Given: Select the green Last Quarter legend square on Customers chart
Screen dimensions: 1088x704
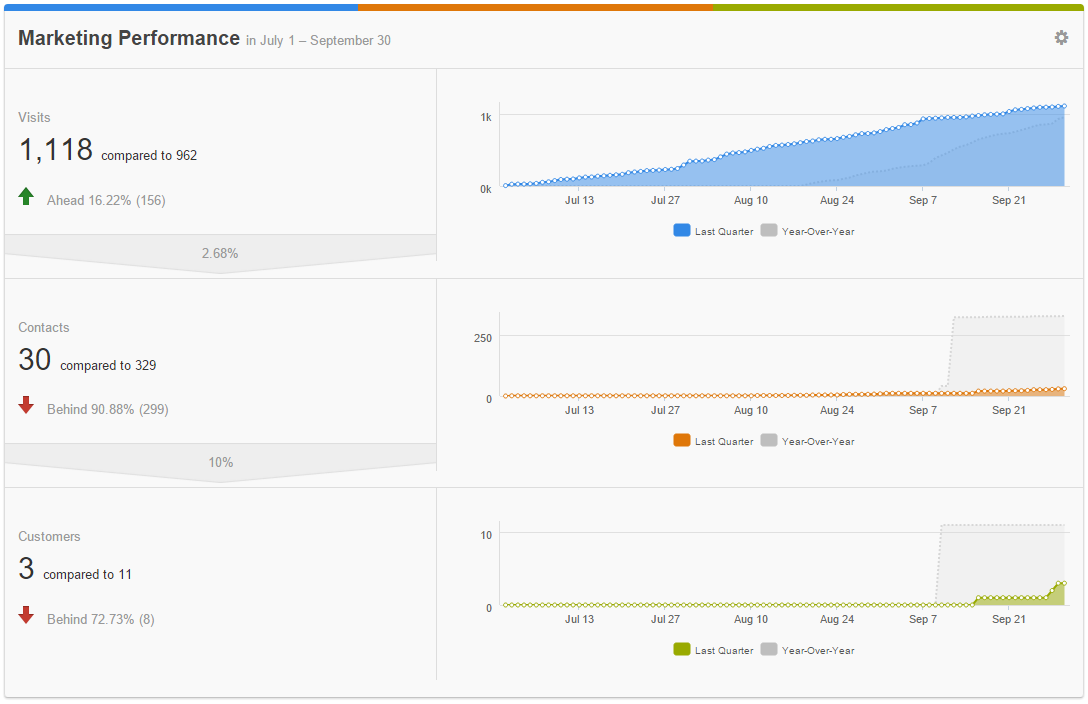Looking at the screenshot, I should click(682, 650).
